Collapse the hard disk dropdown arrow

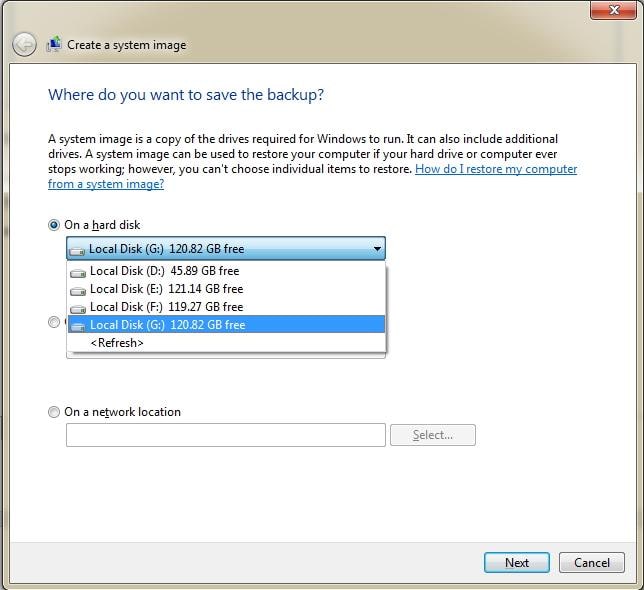pyautogui.click(x=377, y=248)
